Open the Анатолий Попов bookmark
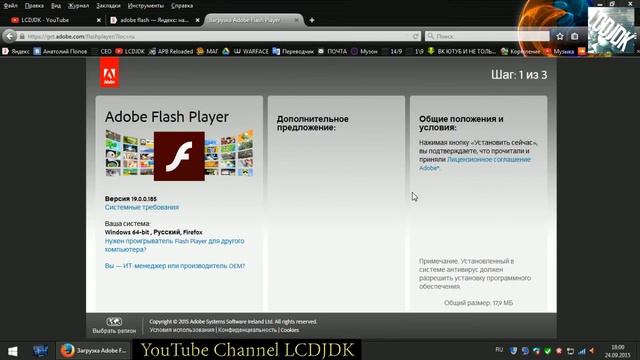 click(60, 51)
